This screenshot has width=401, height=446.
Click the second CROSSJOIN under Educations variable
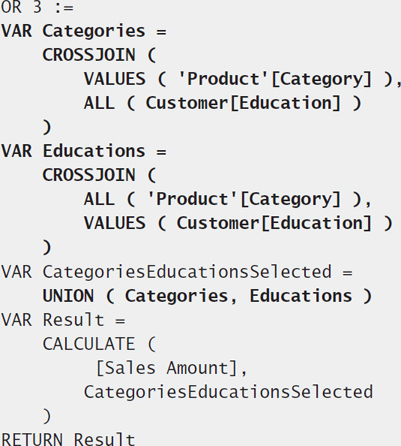click(x=89, y=175)
